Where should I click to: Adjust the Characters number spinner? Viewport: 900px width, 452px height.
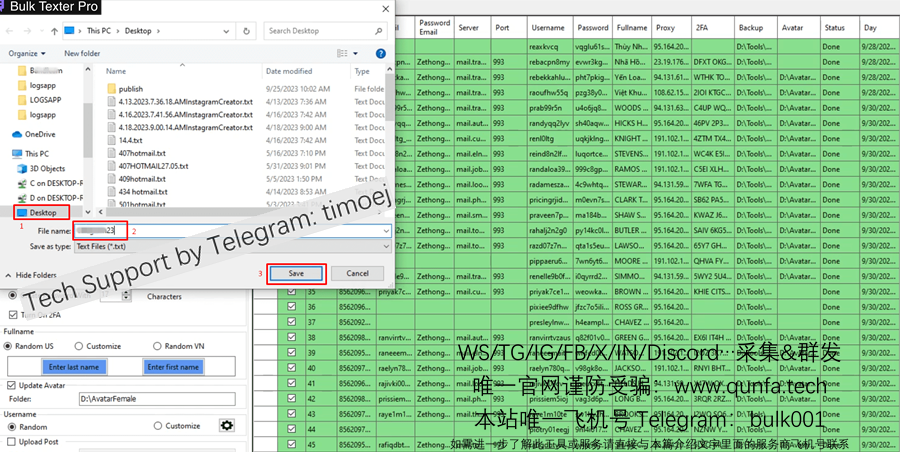[126, 296]
